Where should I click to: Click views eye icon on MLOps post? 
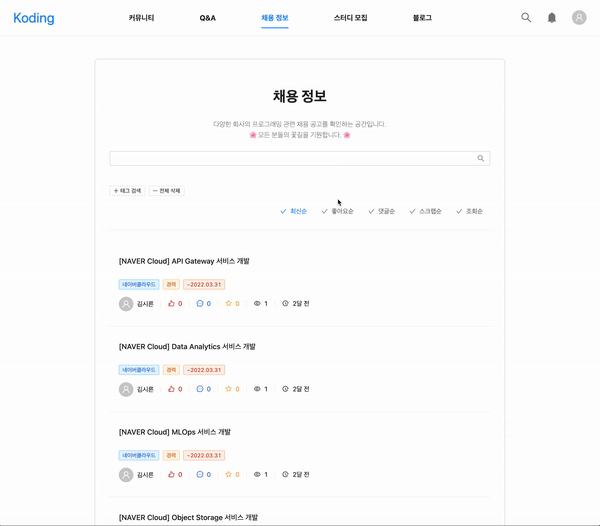257,474
